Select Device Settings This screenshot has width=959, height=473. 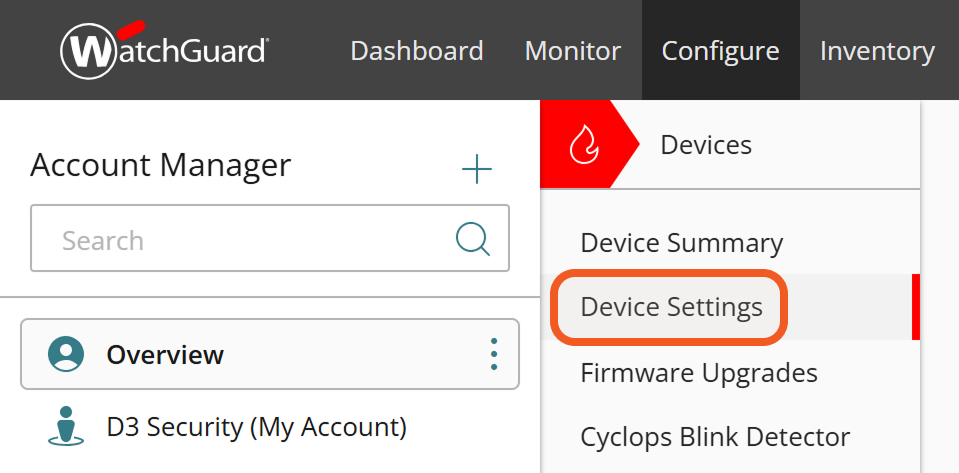671,306
